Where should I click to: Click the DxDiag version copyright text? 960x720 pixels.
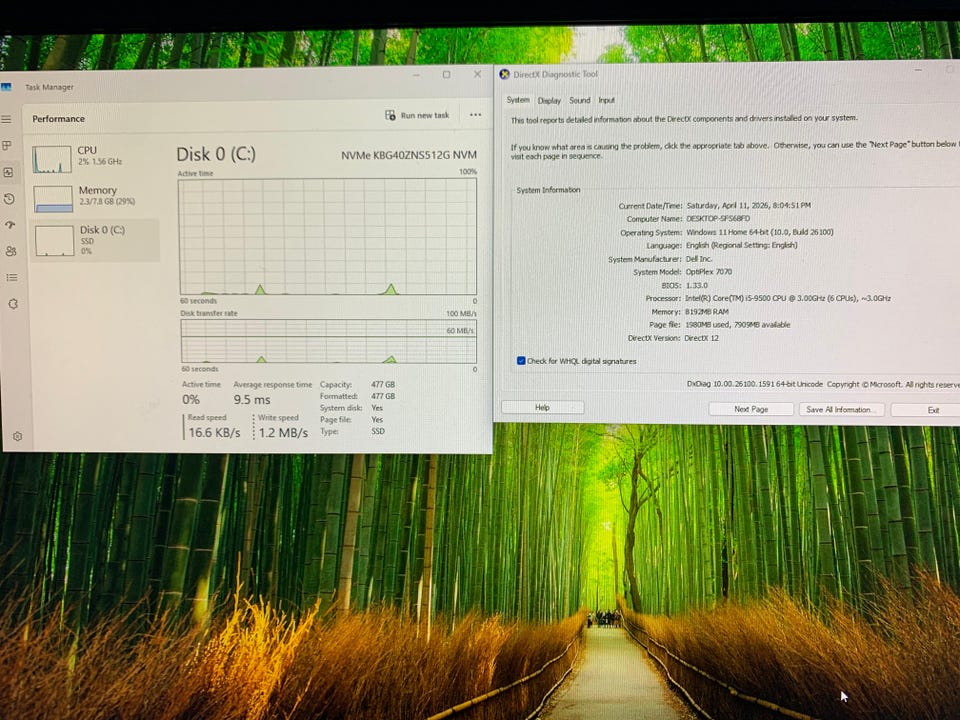(x=823, y=384)
